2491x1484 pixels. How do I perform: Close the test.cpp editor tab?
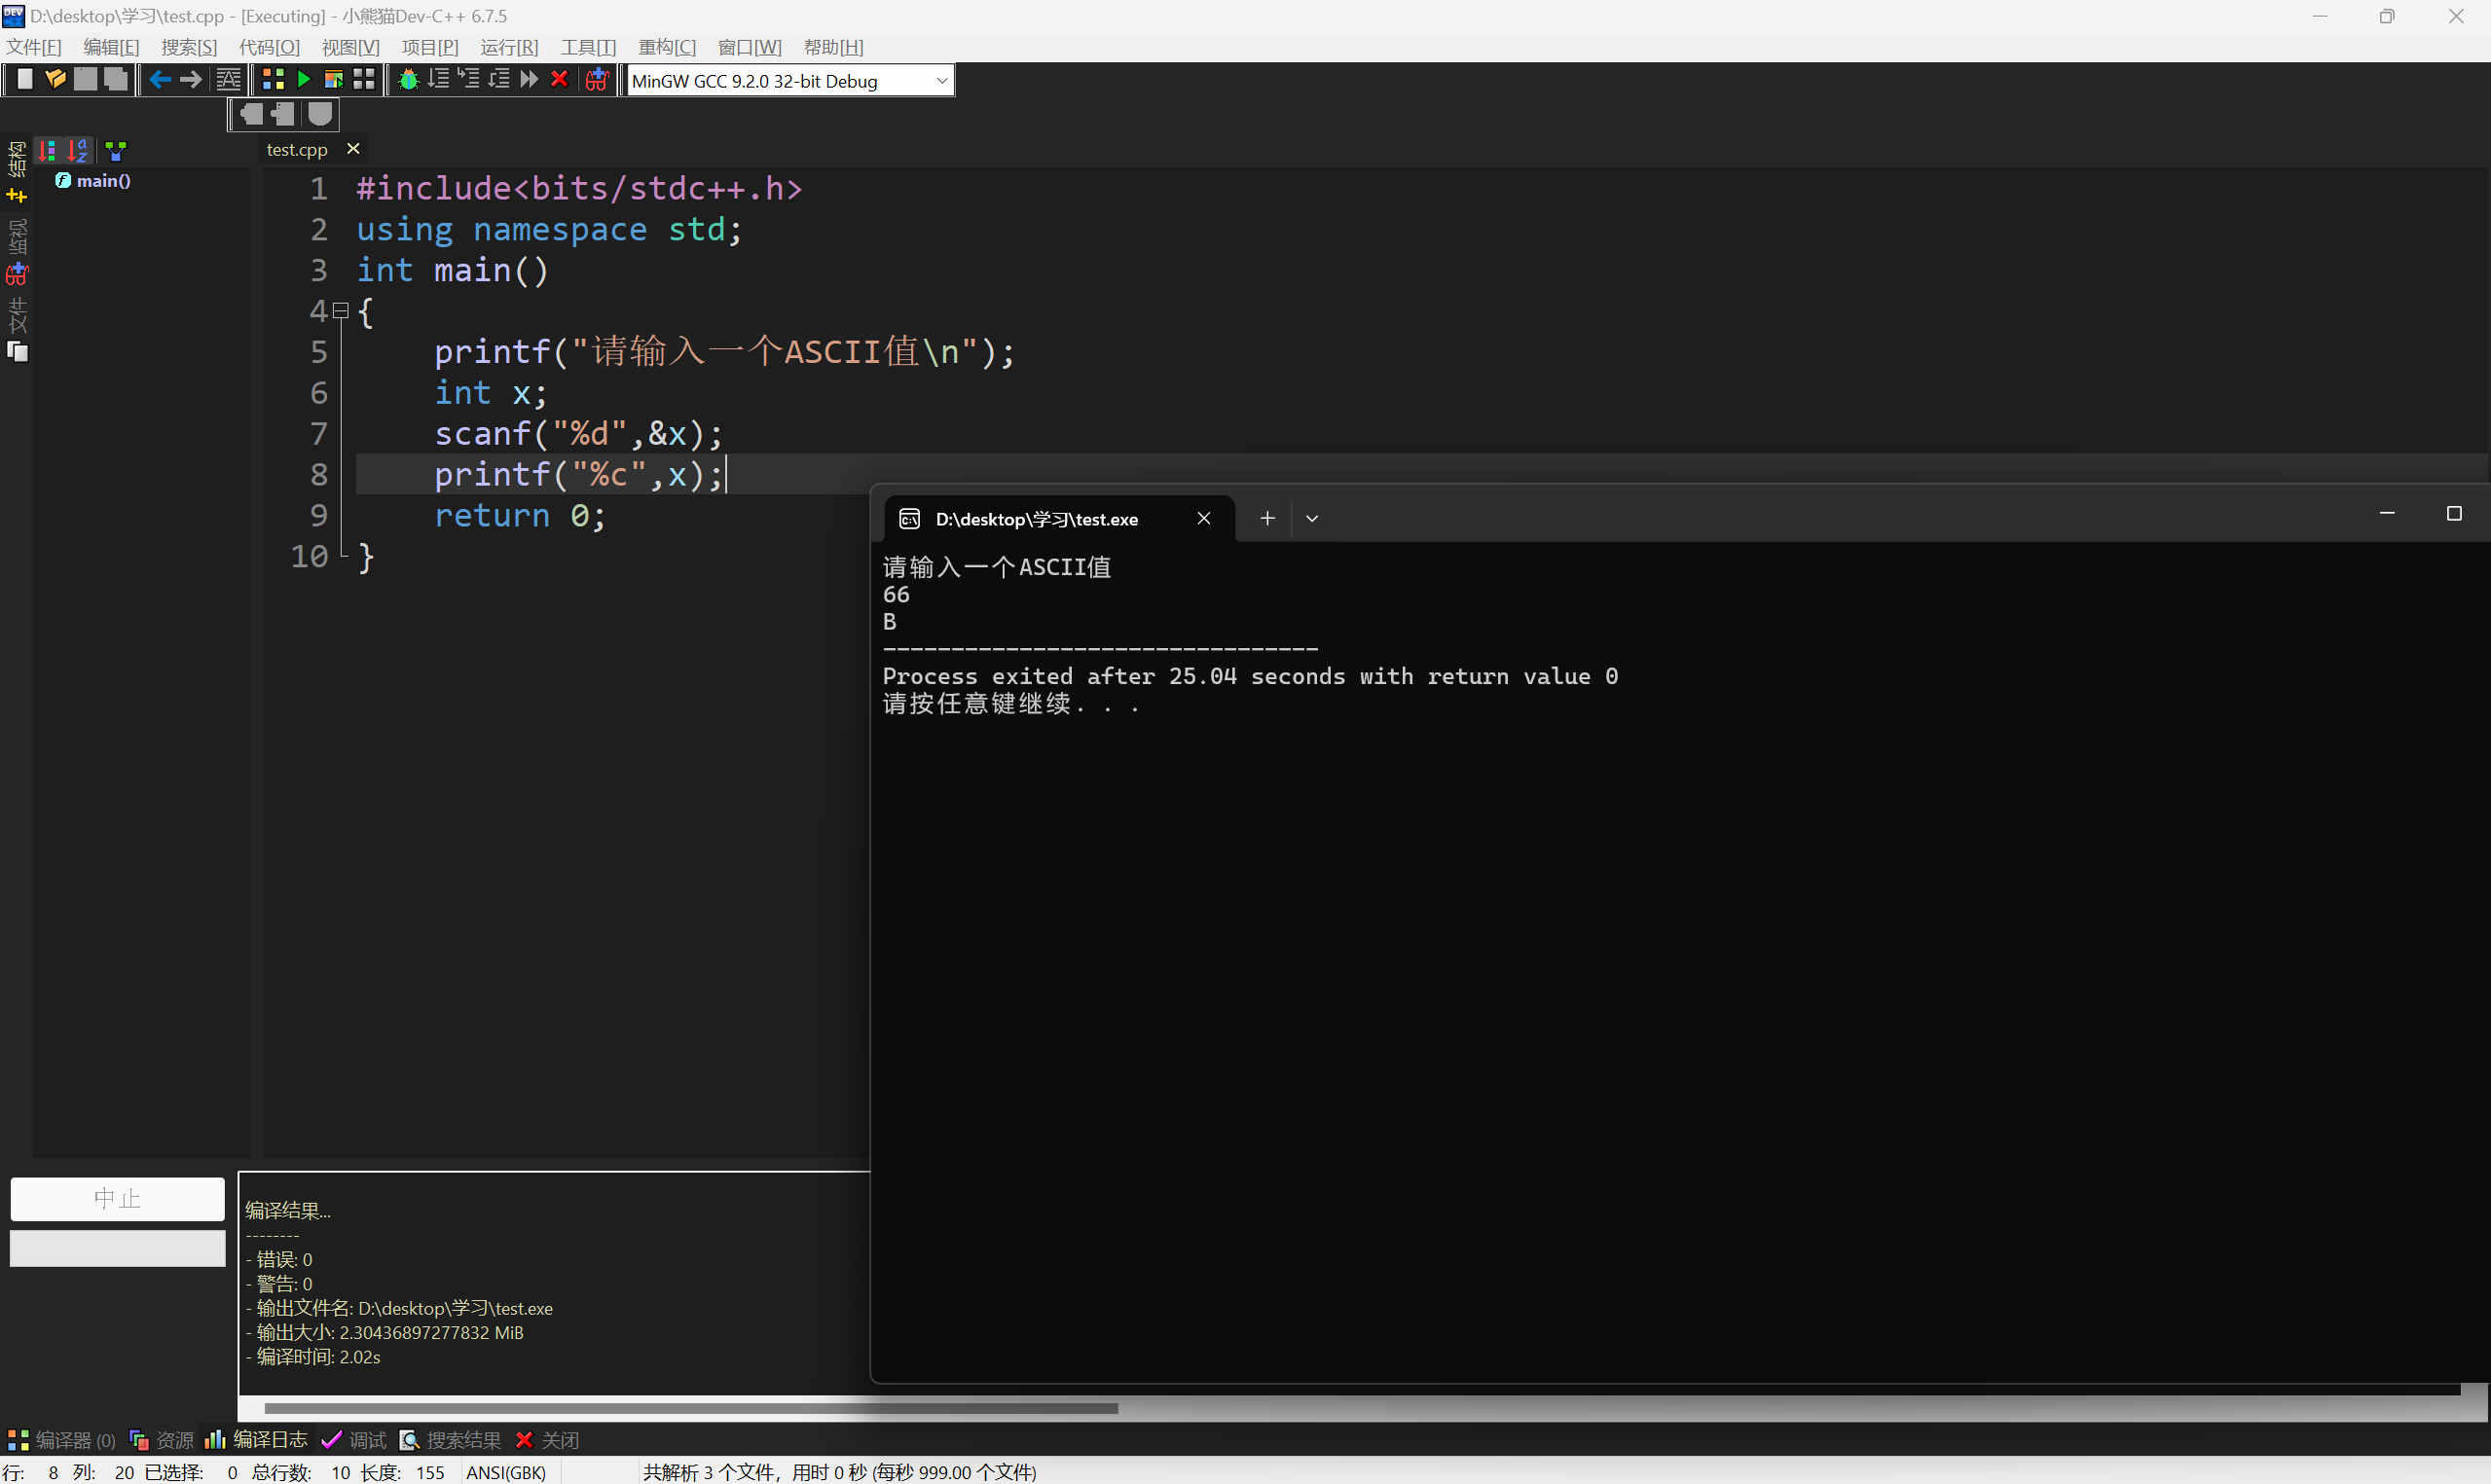[x=353, y=149]
